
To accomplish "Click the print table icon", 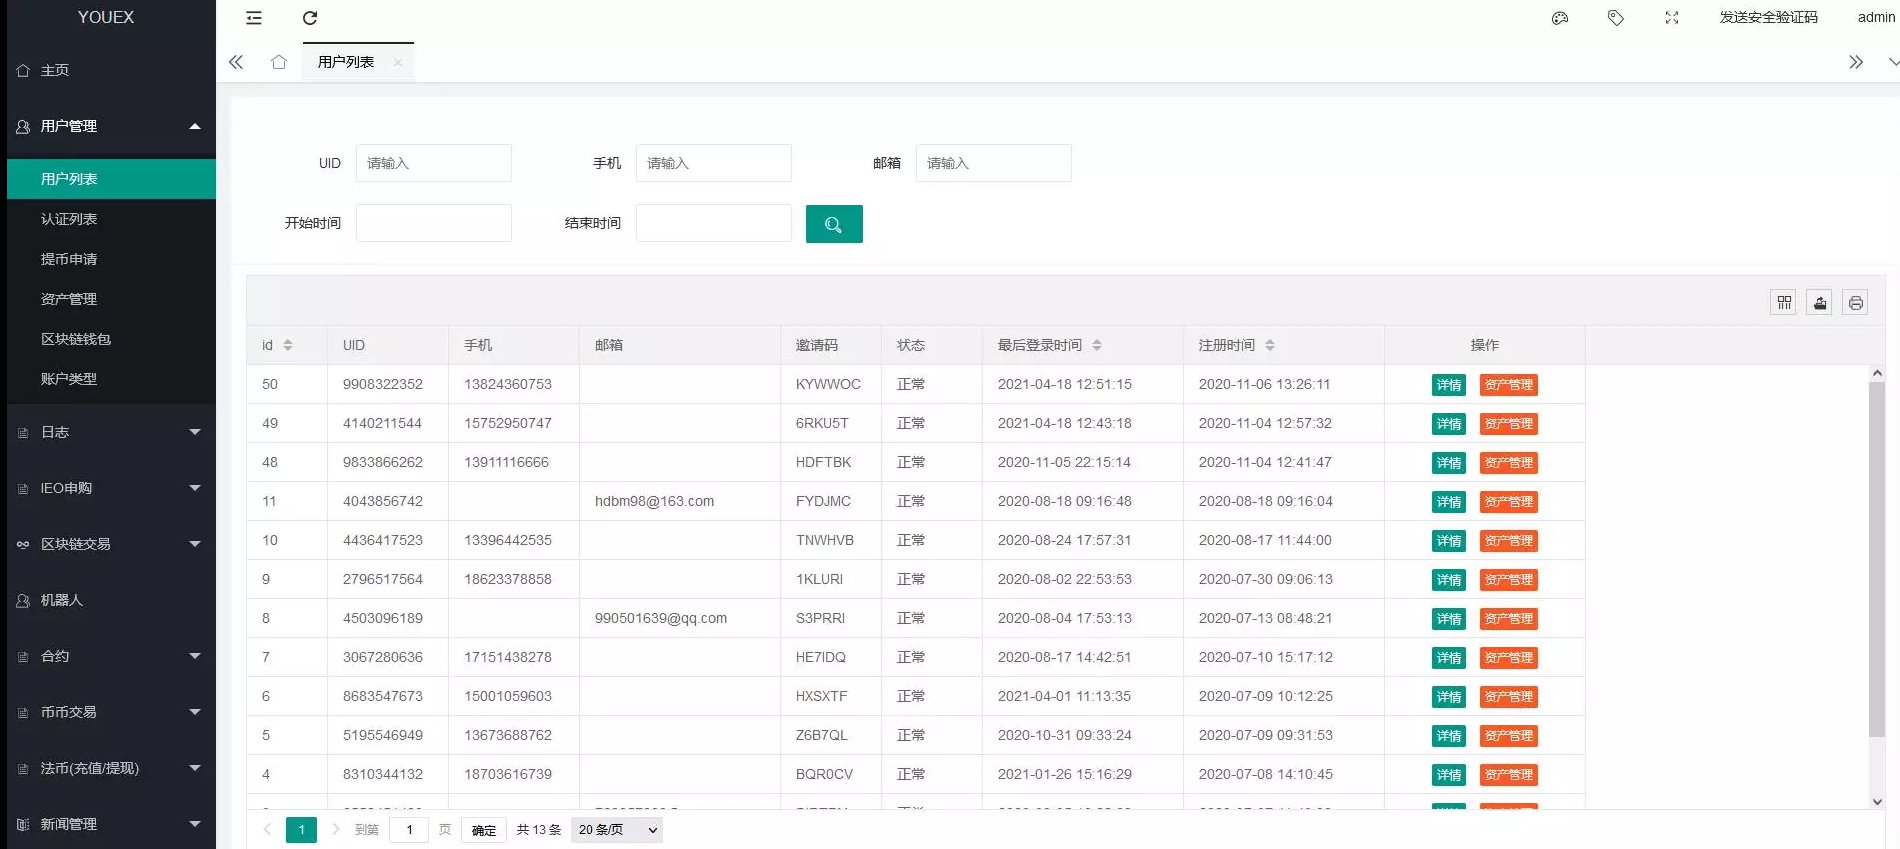I will [x=1856, y=302].
